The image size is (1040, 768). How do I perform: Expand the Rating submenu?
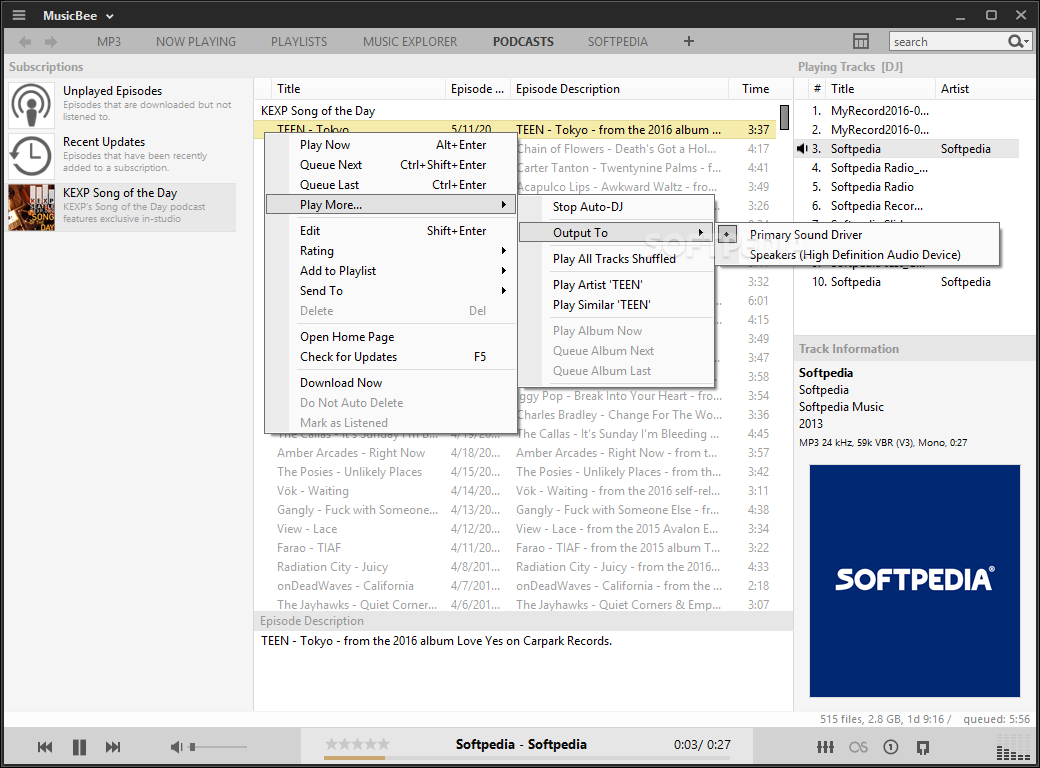point(391,251)
